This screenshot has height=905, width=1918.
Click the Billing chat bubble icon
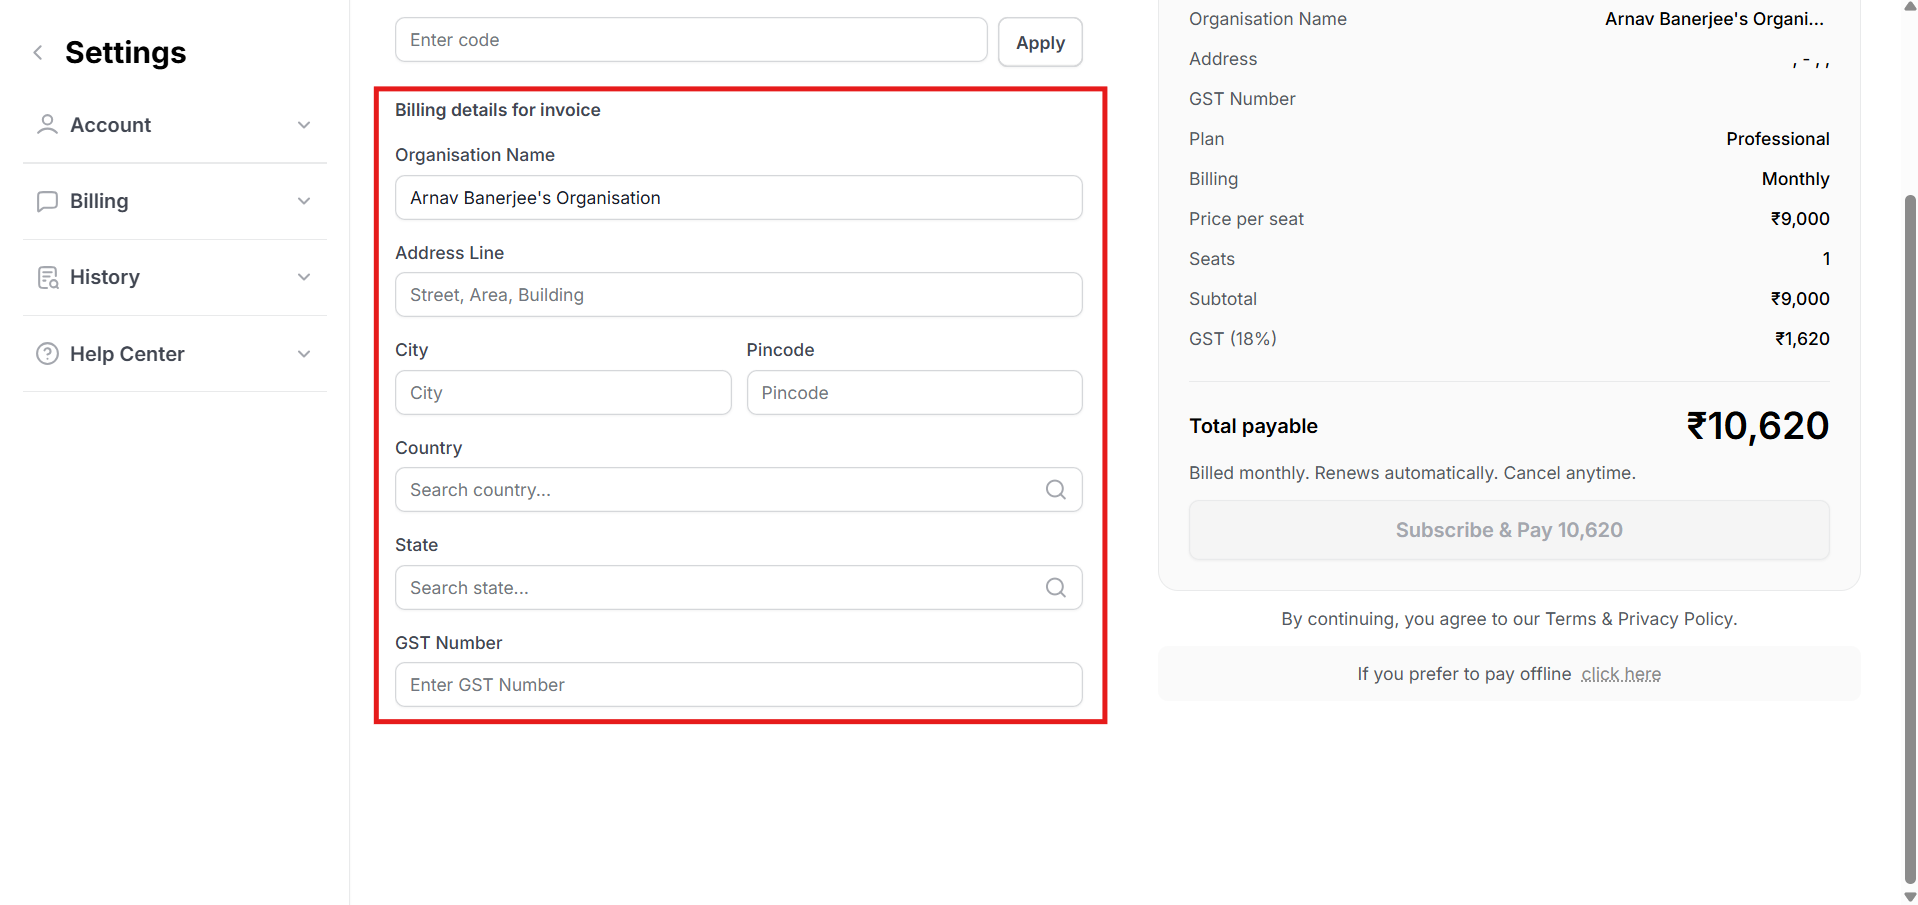coord(47,201)
